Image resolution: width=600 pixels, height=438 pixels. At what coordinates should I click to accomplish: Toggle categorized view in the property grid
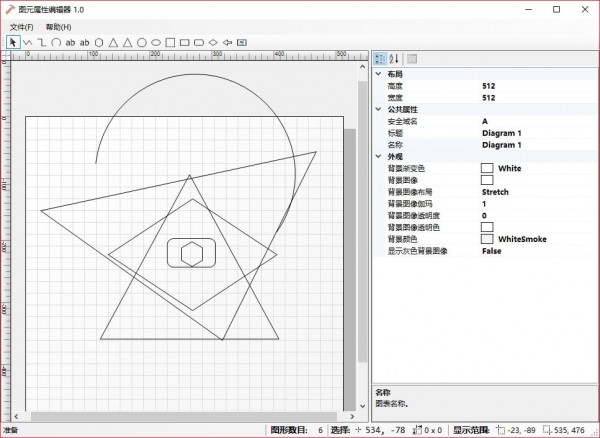[x=380, y=59]
